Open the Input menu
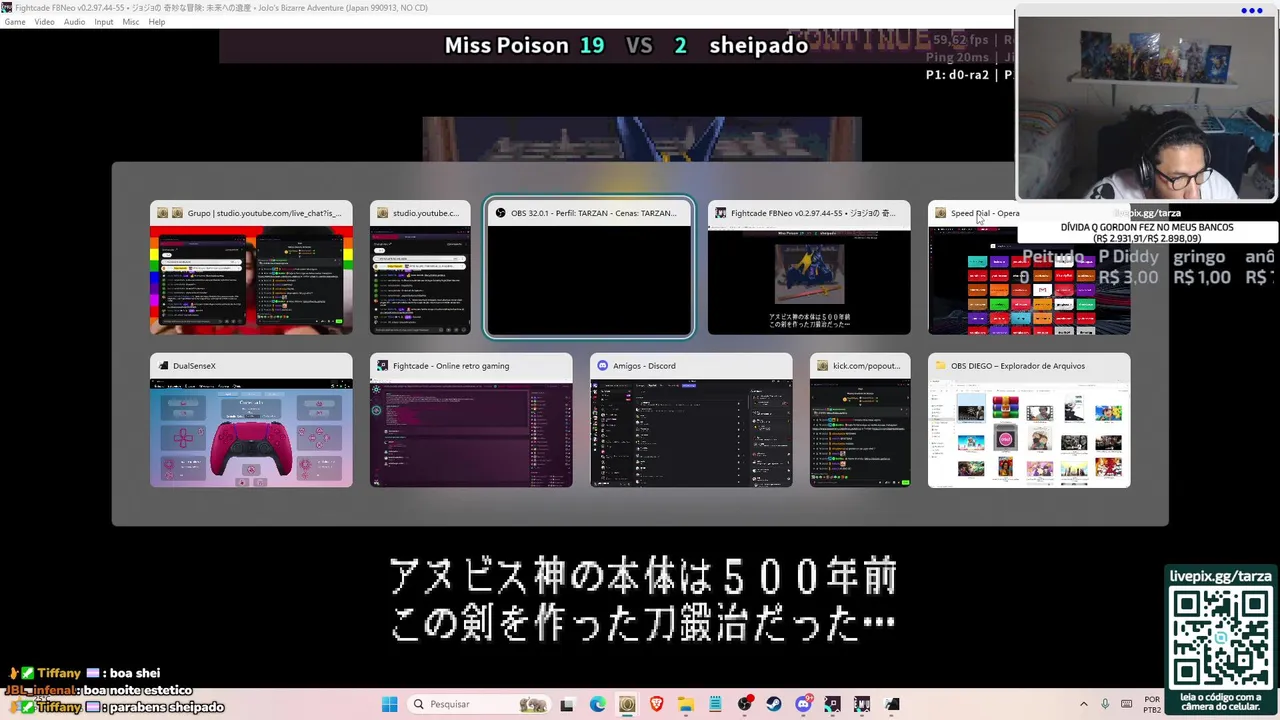1280x720 pixels. click(x=104, y=22)
